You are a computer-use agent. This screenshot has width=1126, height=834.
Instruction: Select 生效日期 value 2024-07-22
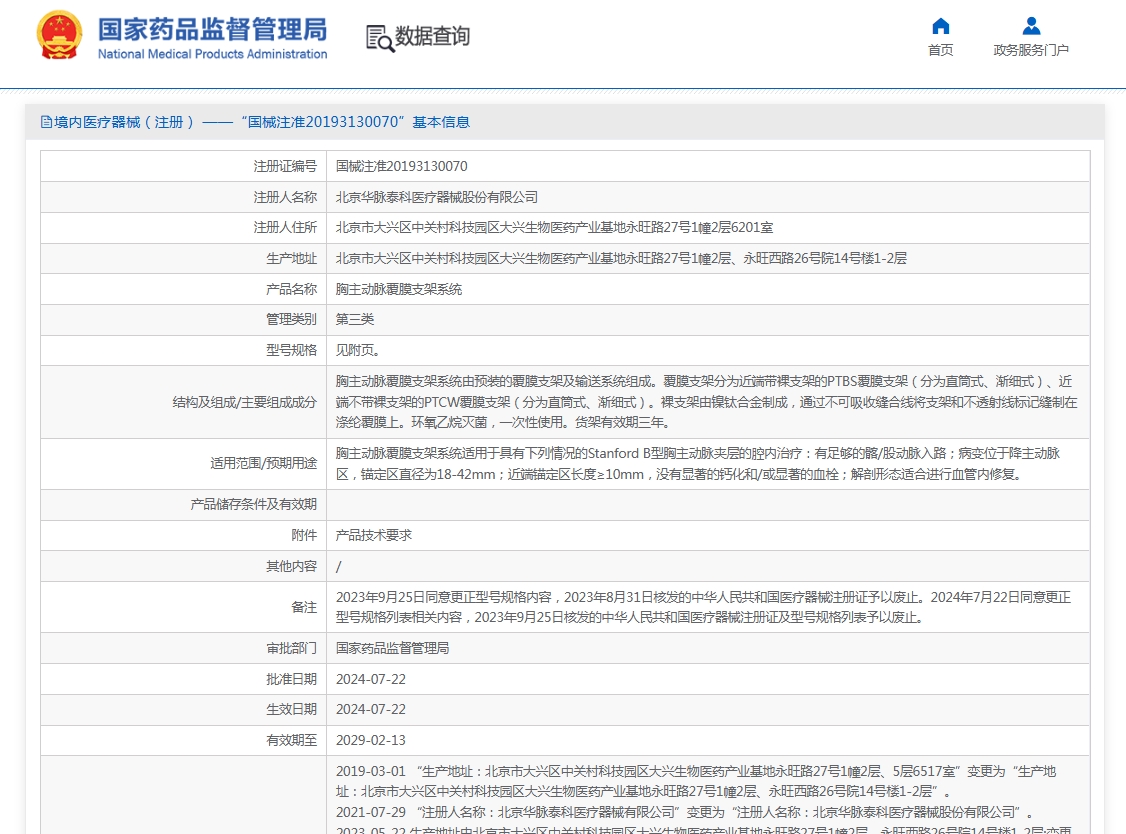point(371,710)
